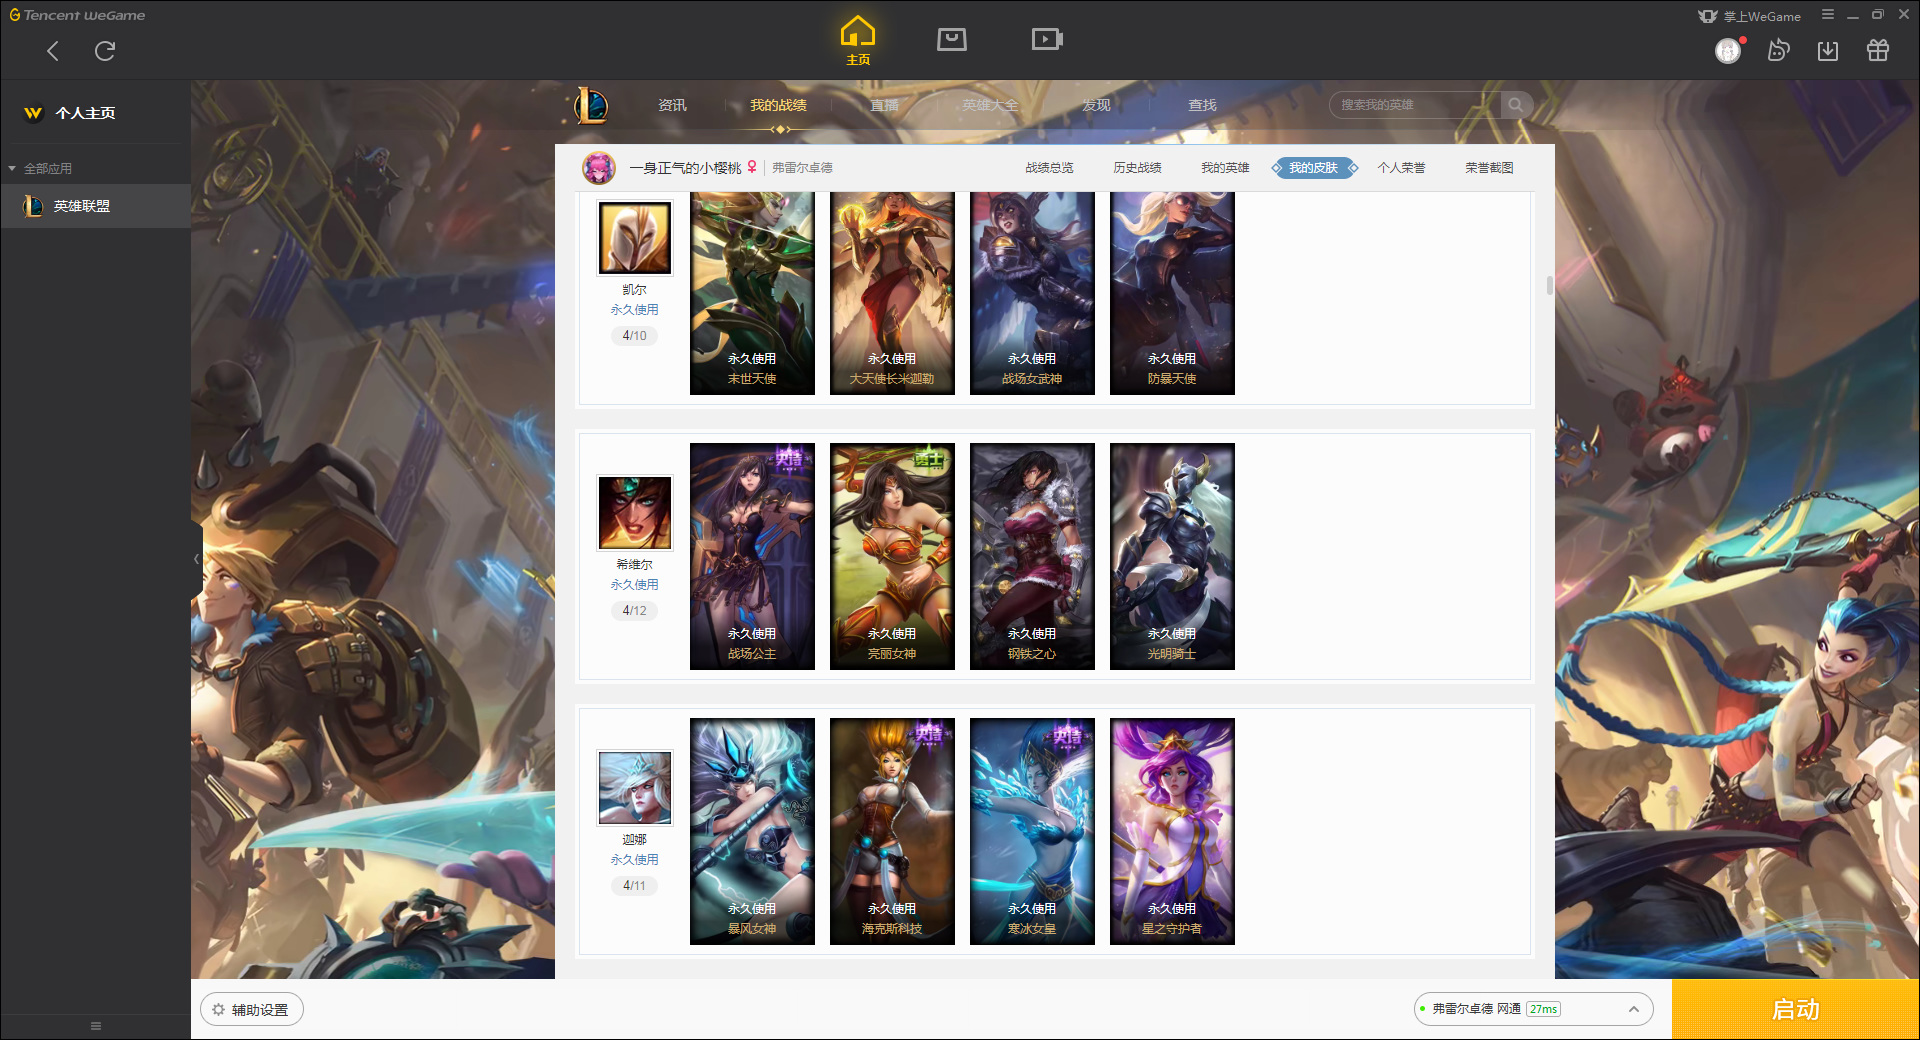Open 辅助设置 auxiliary settings button
The width and height of the screenshot is (1920, 1040).
[x=252, y=1010]
